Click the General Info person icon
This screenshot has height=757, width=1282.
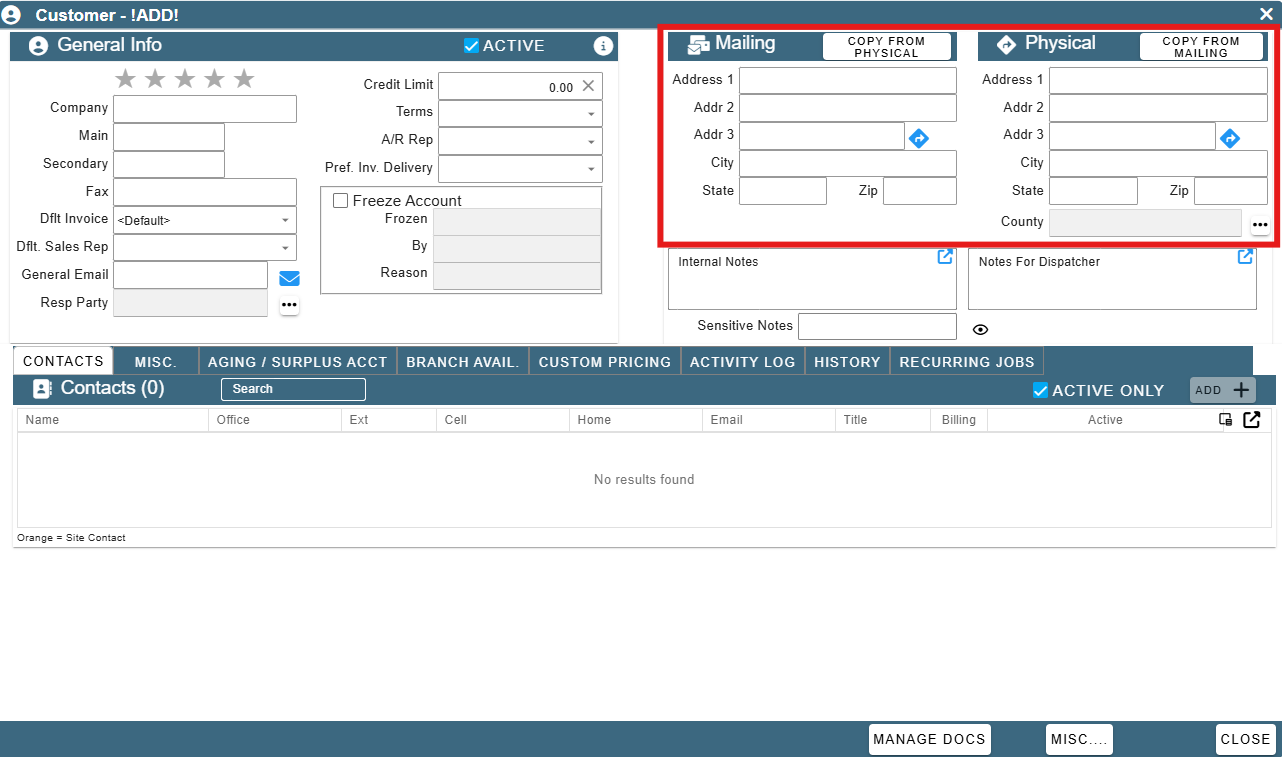pyautogui.click(x=38, y=46)
